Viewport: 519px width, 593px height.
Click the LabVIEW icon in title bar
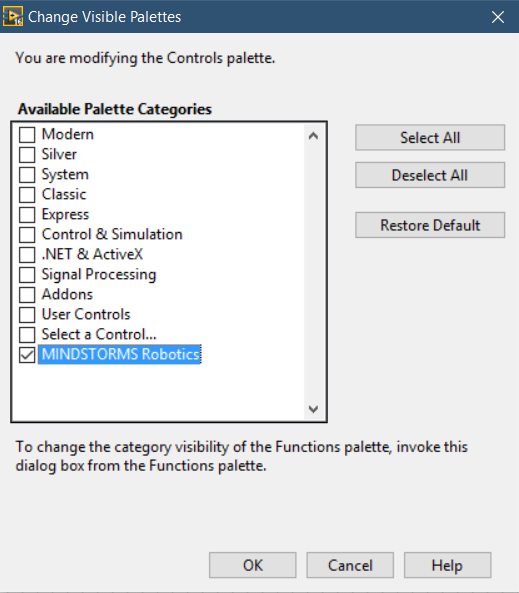pyautogui.click(x=13, y=17)
